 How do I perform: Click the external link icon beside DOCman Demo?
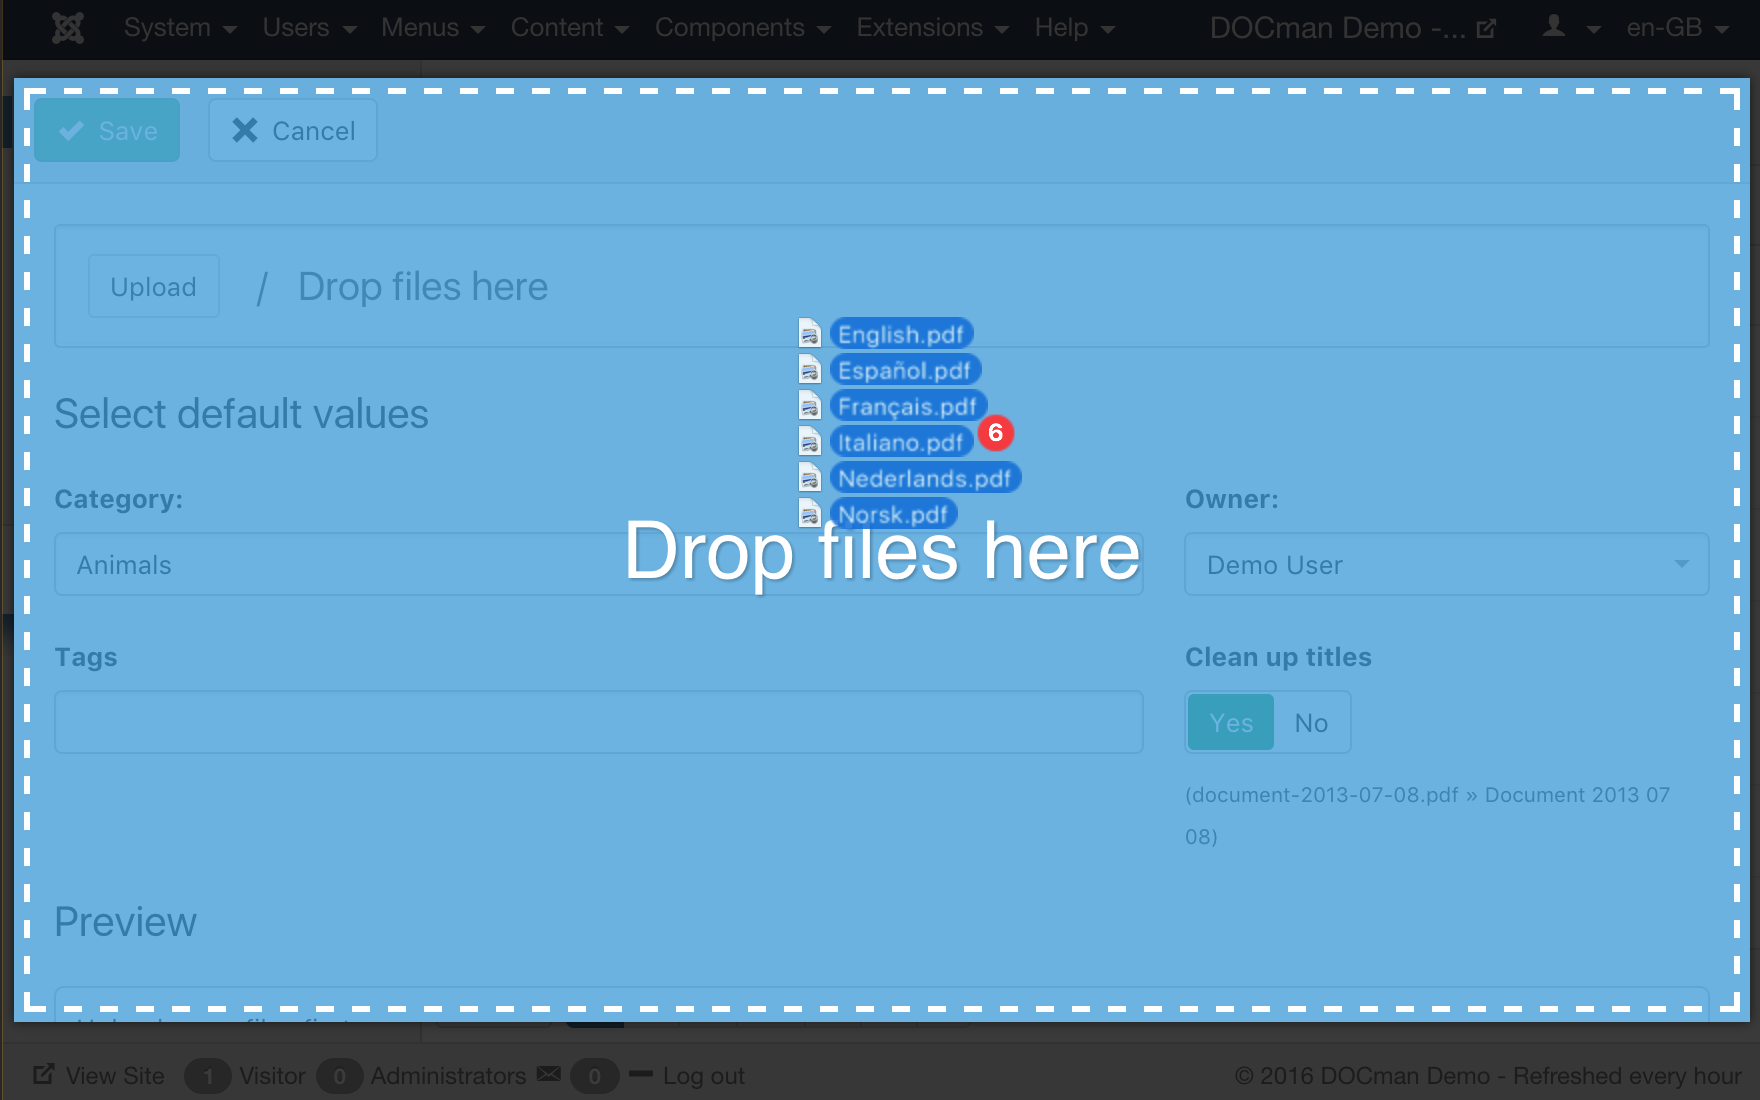point(1486,29)
